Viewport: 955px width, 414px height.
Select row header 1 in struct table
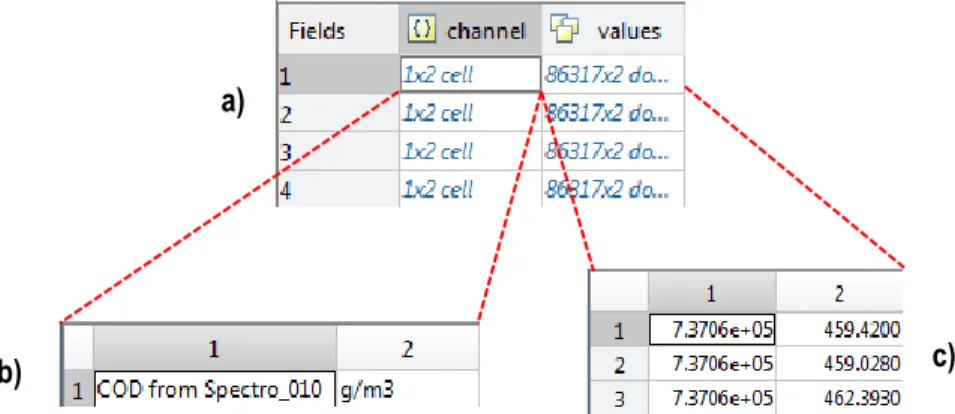tap(338, 74)
